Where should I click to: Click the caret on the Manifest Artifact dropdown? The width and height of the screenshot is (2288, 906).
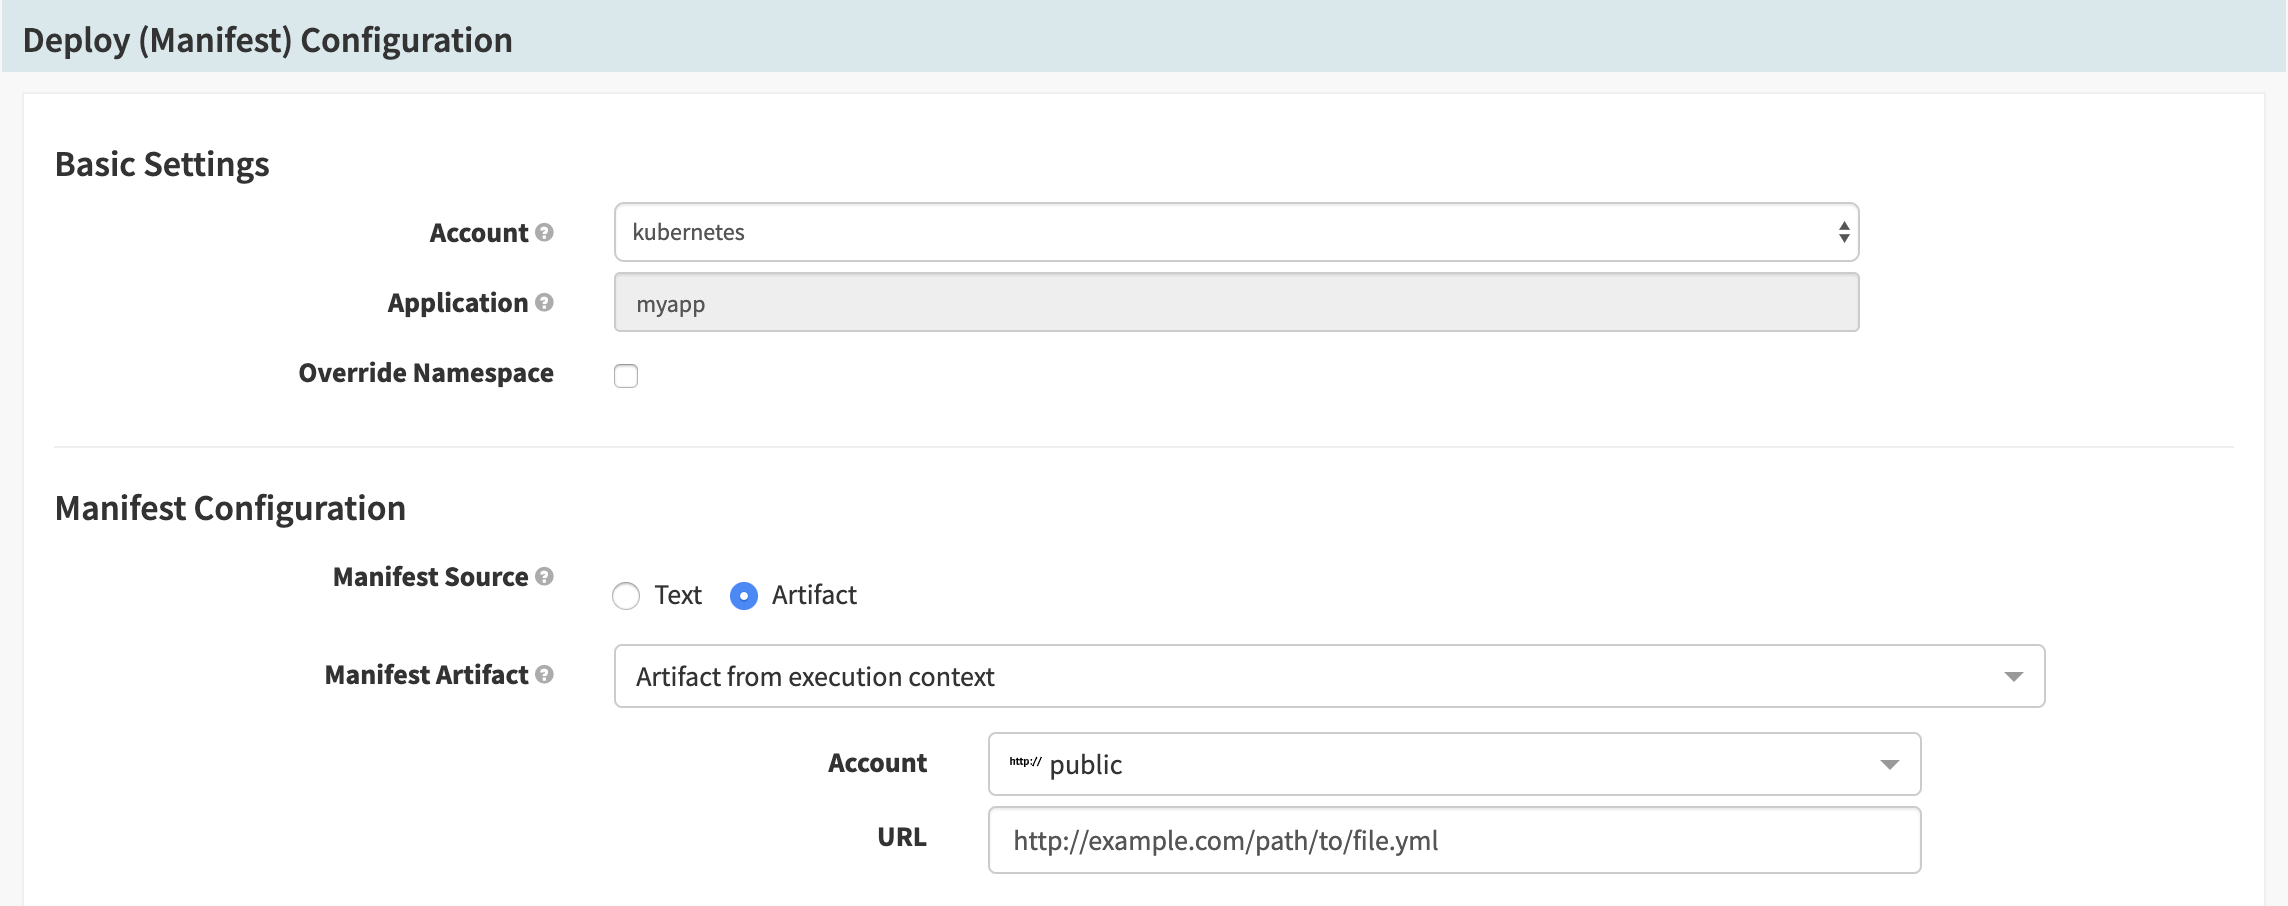(x=2016, y=676)
